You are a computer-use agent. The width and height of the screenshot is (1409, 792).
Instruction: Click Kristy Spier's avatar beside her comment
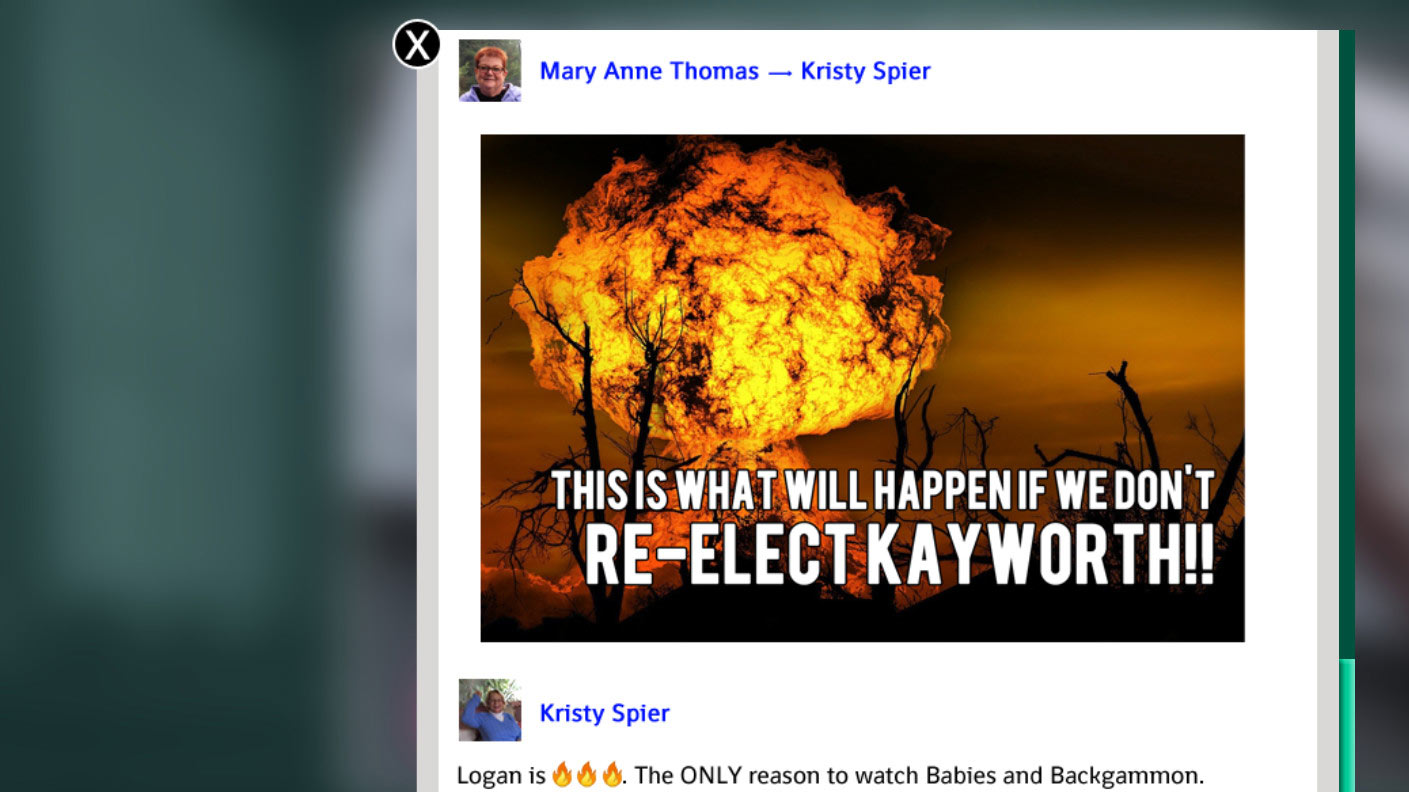pyautogui.click(x=490, y=710)
